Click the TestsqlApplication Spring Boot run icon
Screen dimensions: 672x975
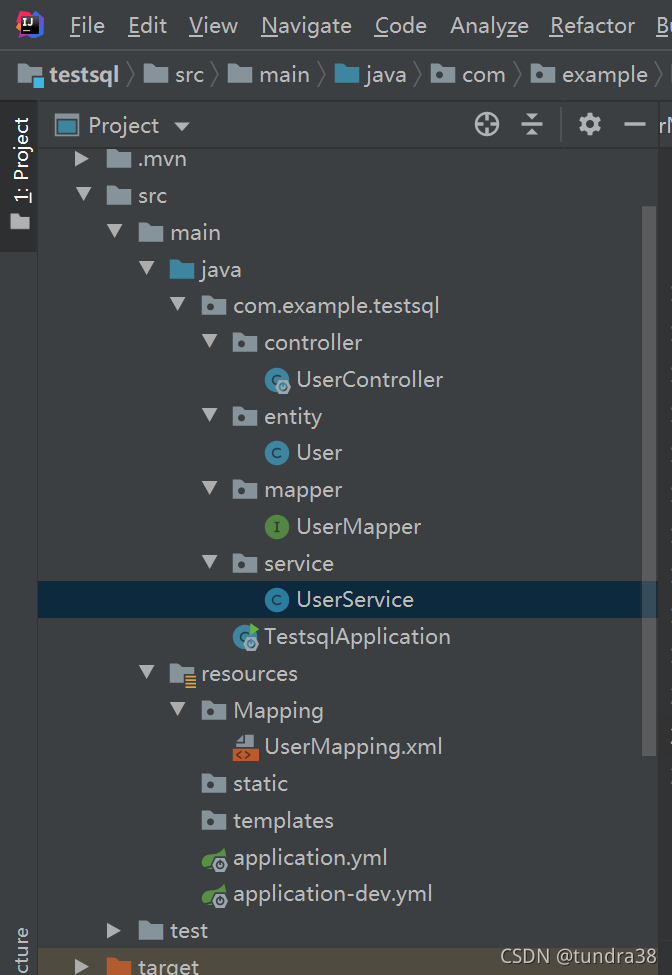coord(246,637)
